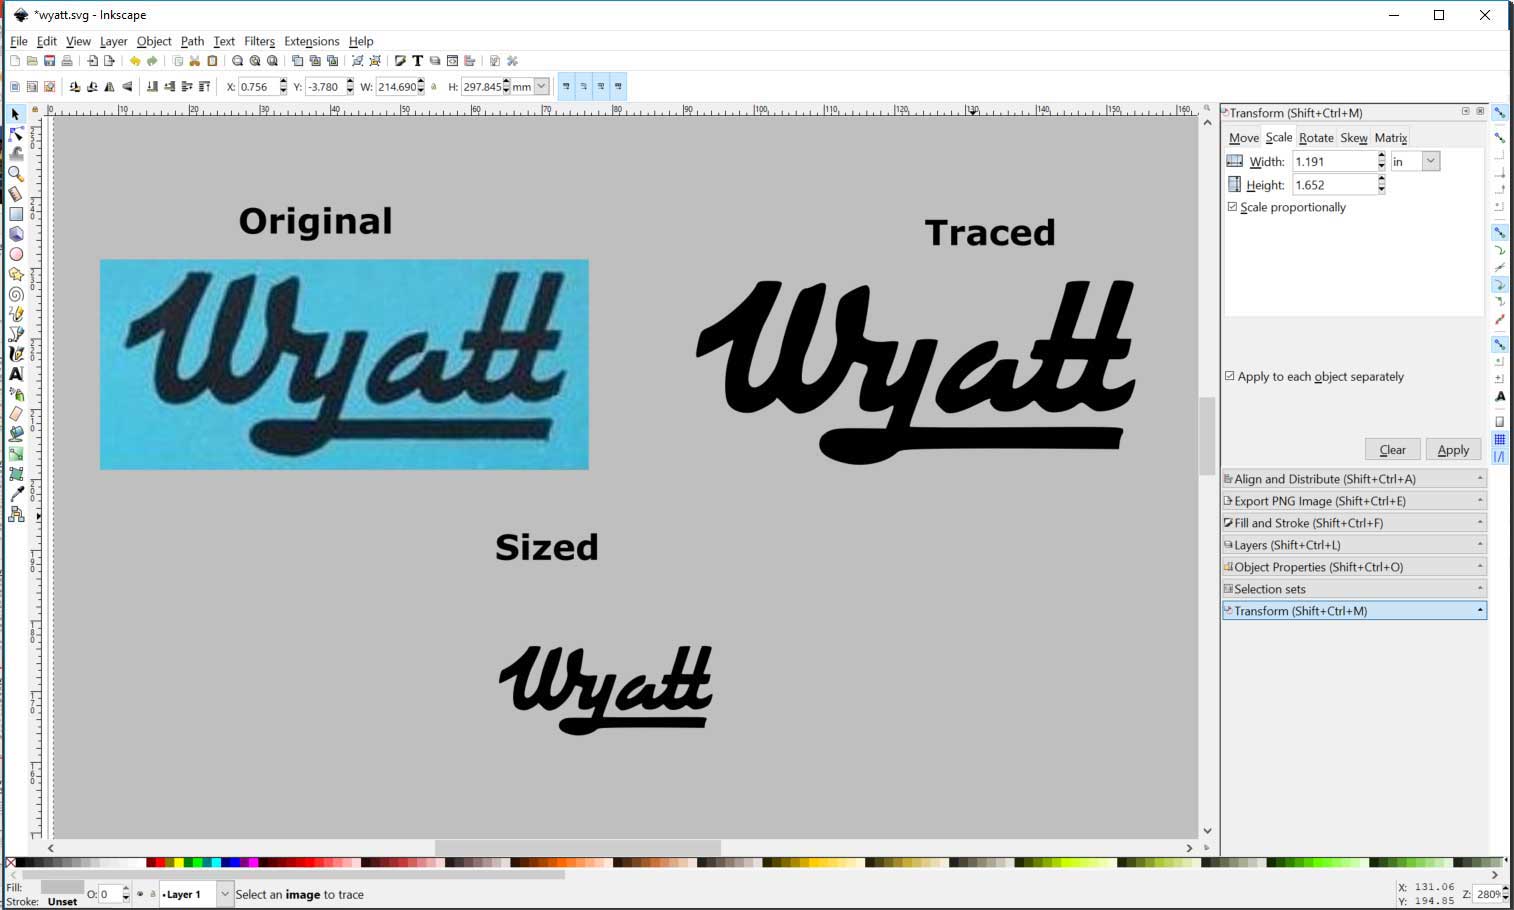The image size is (1514, 910).
Task: Toggle Scale proportionally checkbox
Action: (x=1232, y=207)
